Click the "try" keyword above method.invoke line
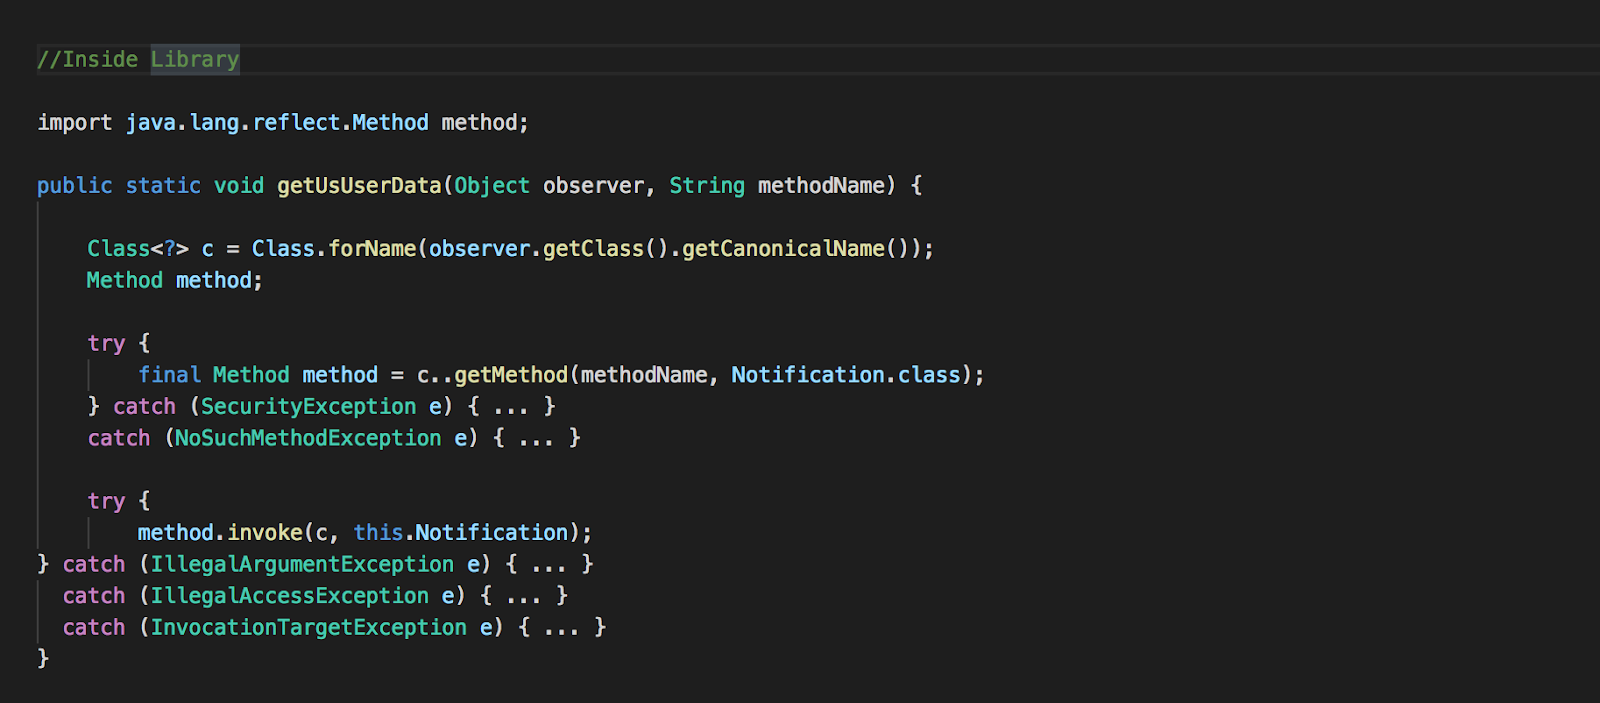This screenshot has width=1600, height=703. point(106,500)
